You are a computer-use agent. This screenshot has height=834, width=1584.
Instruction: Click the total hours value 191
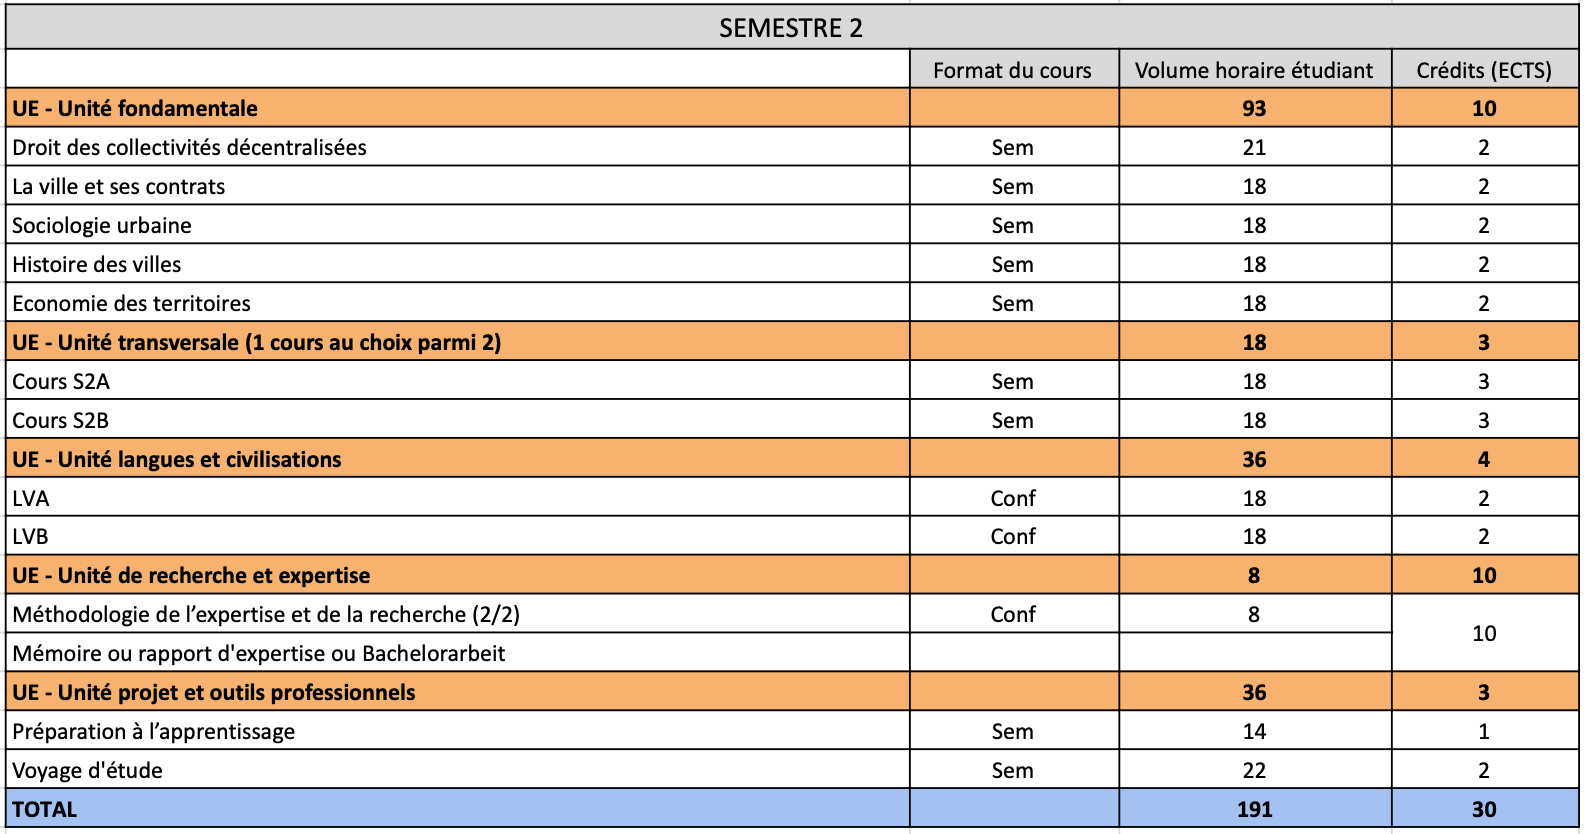point(1254,809)
